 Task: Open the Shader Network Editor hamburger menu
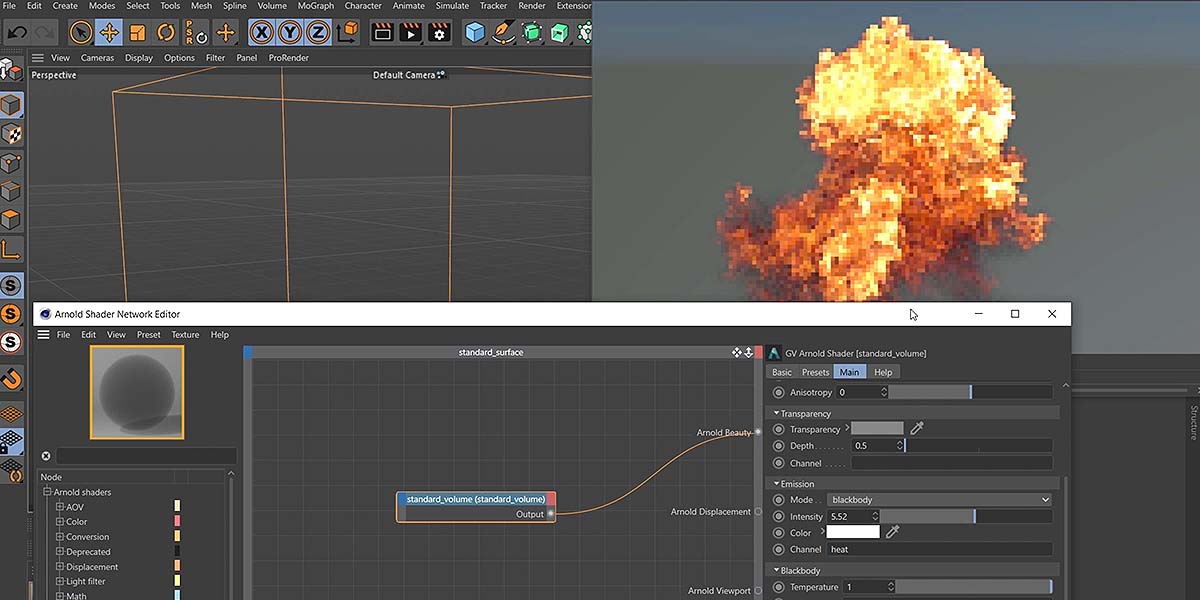pyautogui.click(x=43, y=335)
